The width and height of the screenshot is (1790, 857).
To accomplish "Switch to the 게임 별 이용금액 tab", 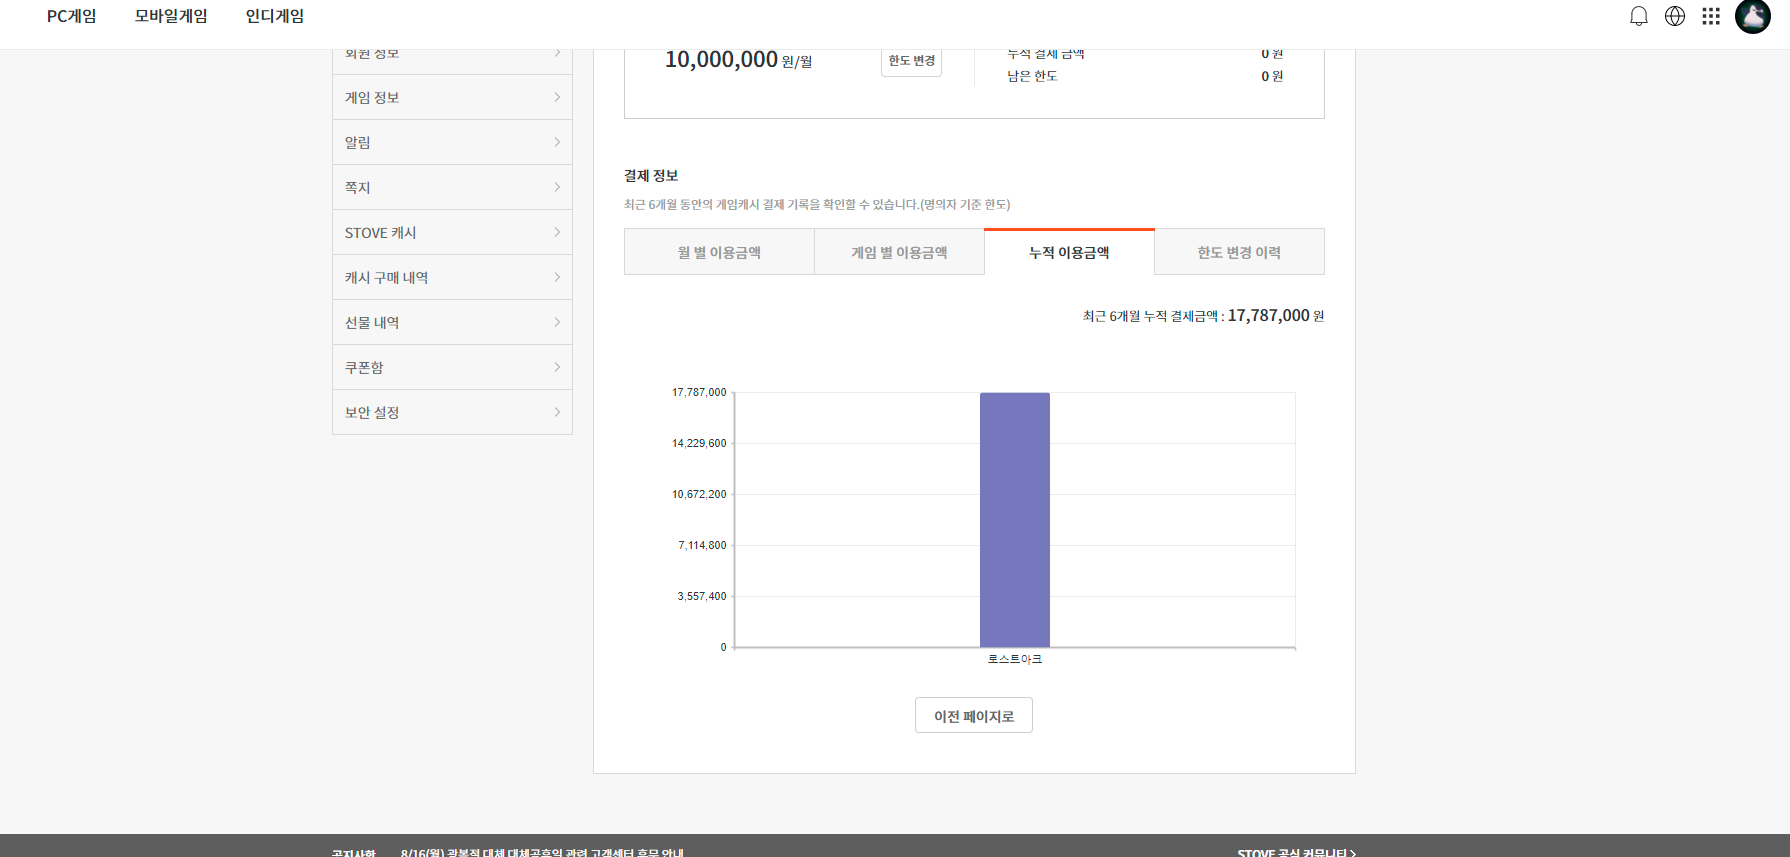I will point(899,252).
